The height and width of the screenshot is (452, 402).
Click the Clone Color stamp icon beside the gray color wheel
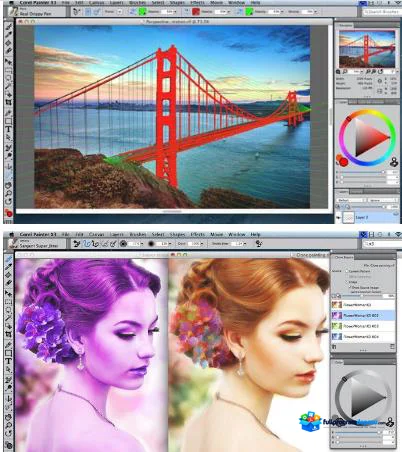(390, 422)
